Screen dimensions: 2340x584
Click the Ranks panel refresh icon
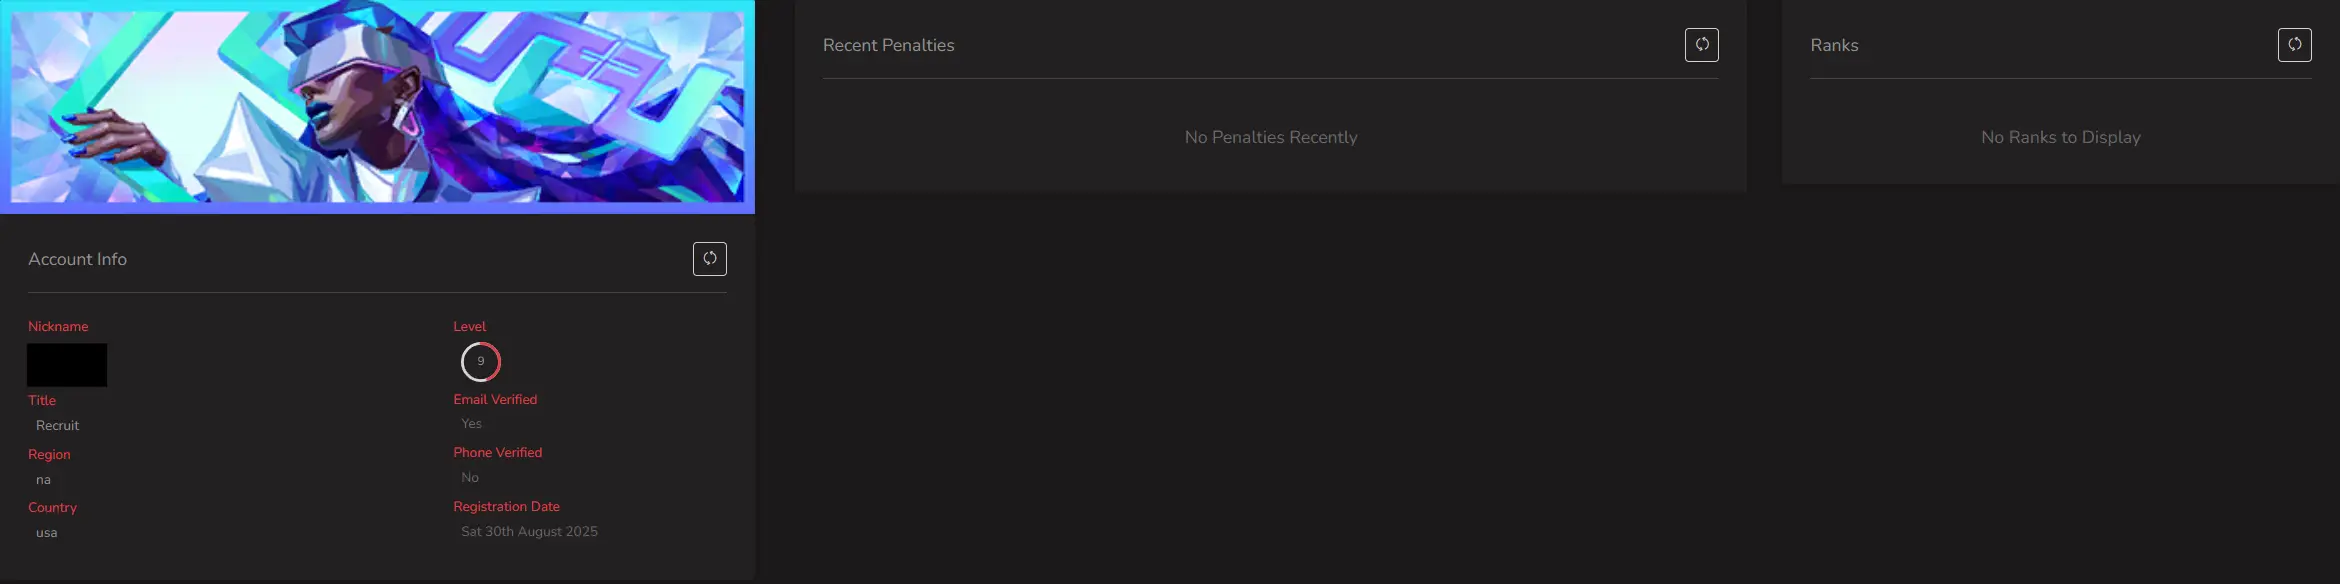[x=2294, y=45]
